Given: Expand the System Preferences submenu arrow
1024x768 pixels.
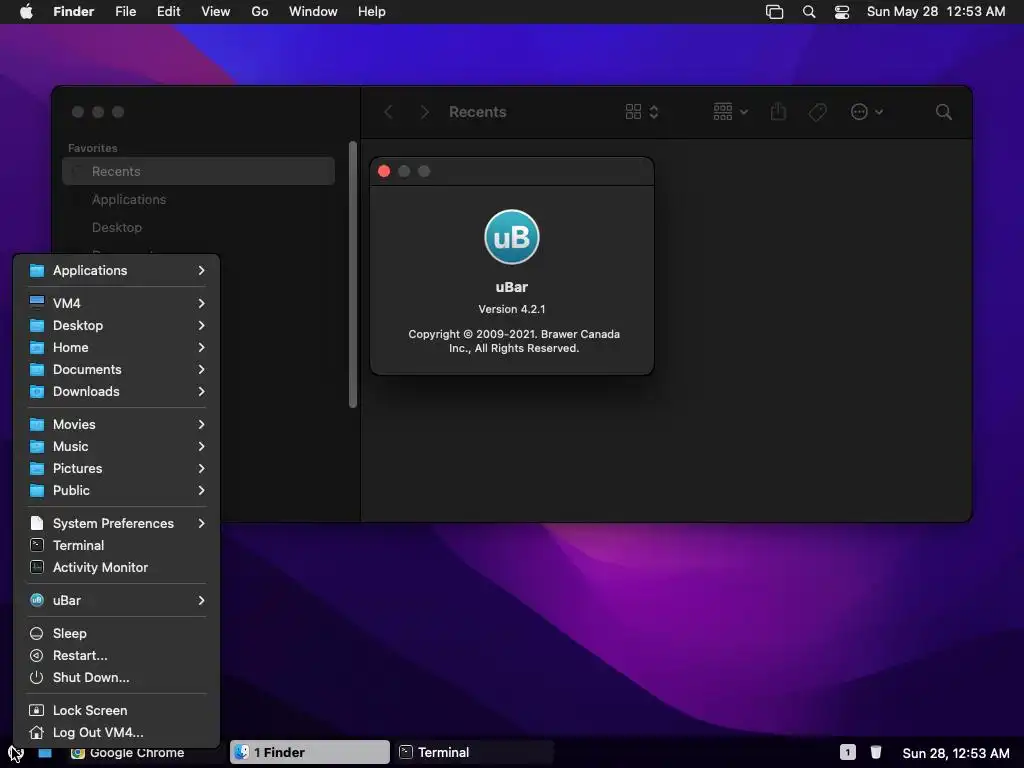Looking at the screenshot, I should point(201,523).
